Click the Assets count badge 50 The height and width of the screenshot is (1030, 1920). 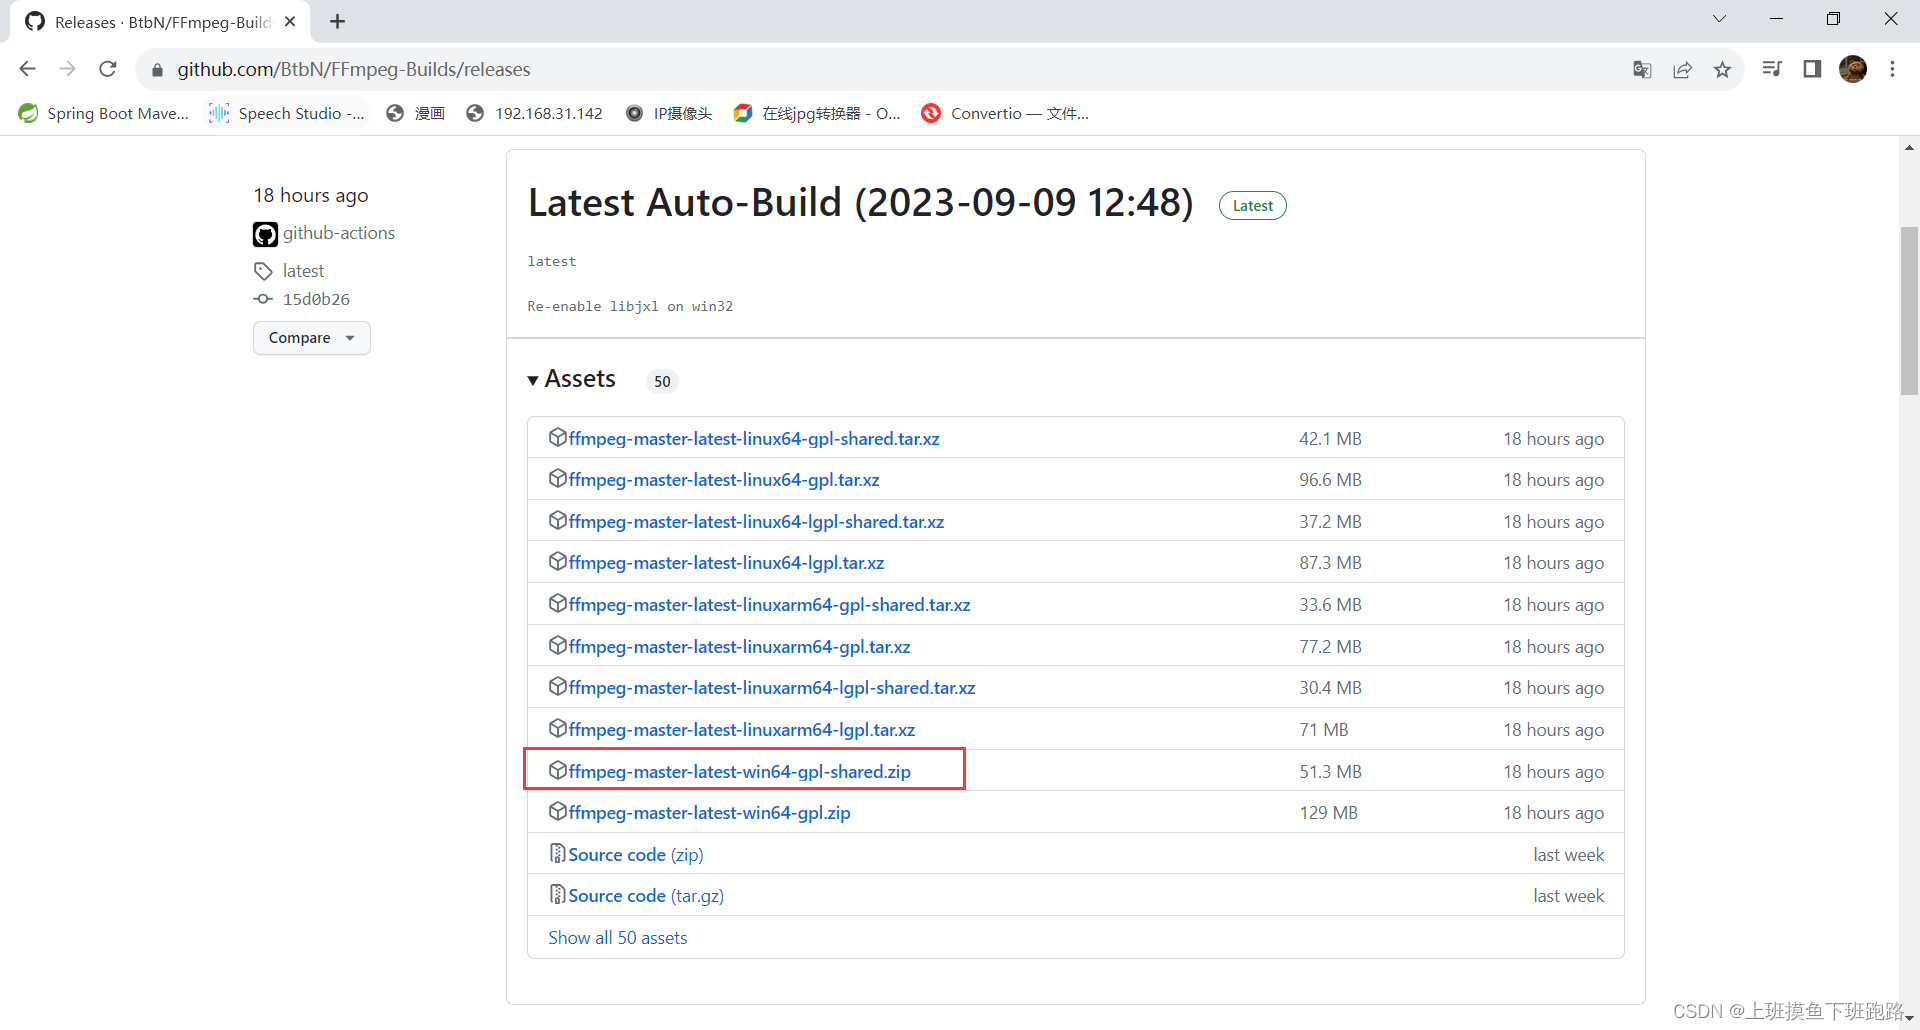coord(662,381)
